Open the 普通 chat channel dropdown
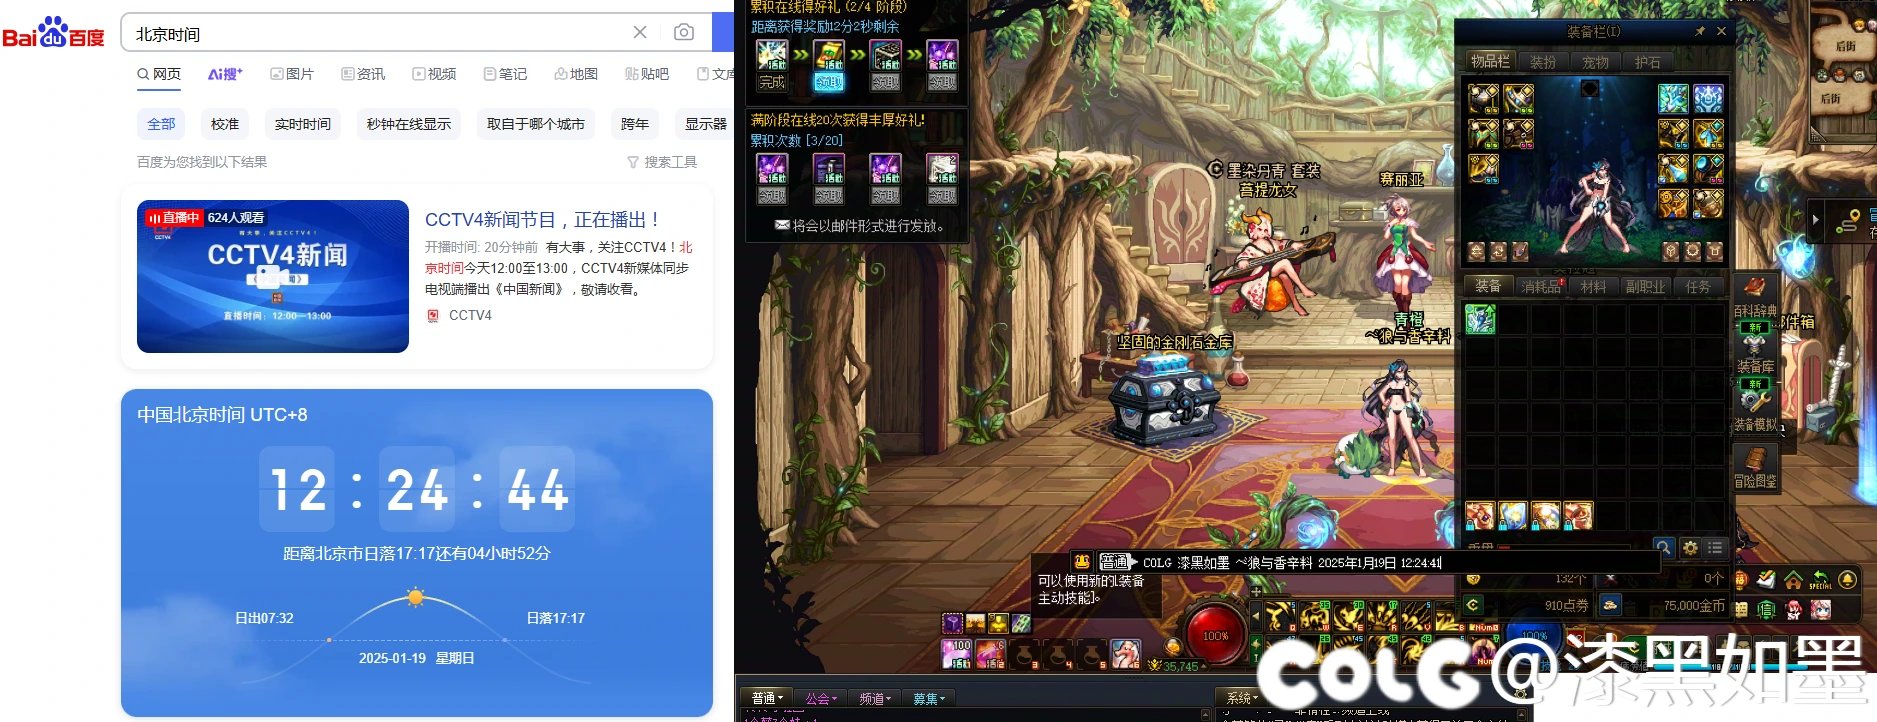This screenshot has width=1877, height=722. point(767,698)
